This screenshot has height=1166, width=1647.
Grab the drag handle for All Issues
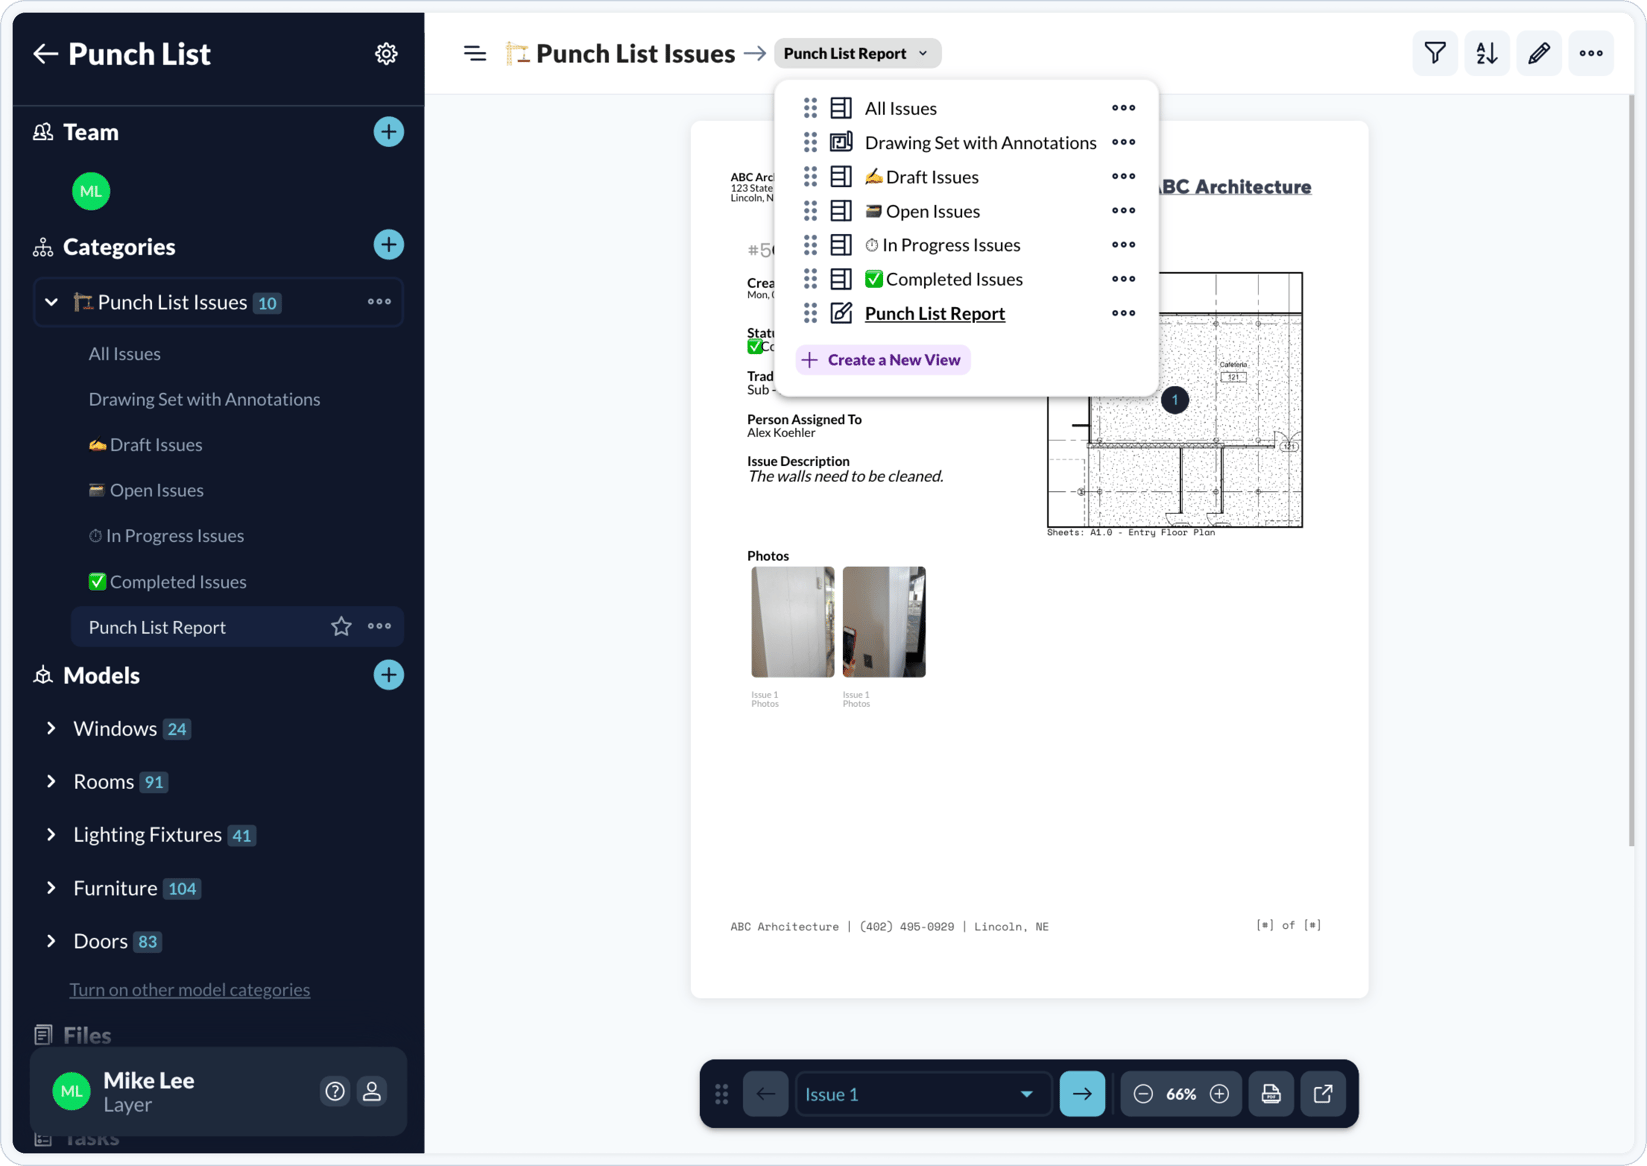(810, 108)
